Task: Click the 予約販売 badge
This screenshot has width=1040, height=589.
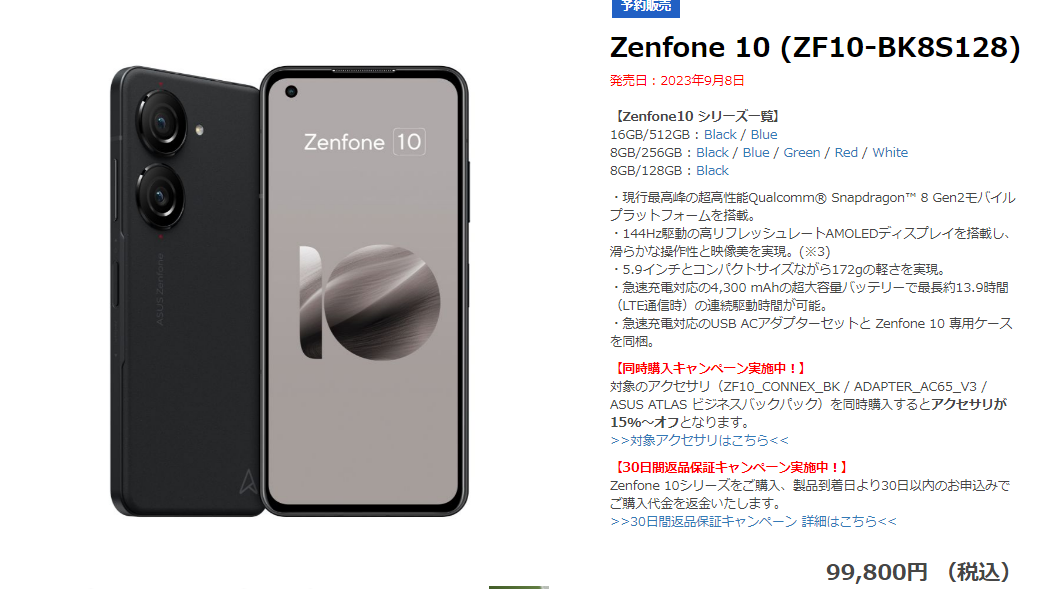Action: coord(645,7)
